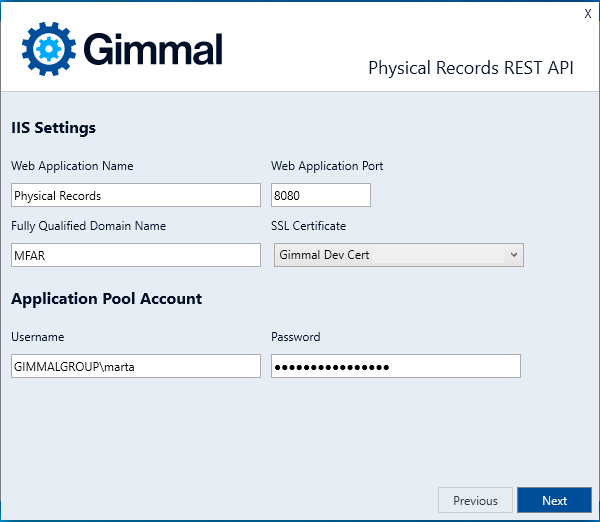Click the Web Application Port label
600x522 pixels.
(327, 166)
